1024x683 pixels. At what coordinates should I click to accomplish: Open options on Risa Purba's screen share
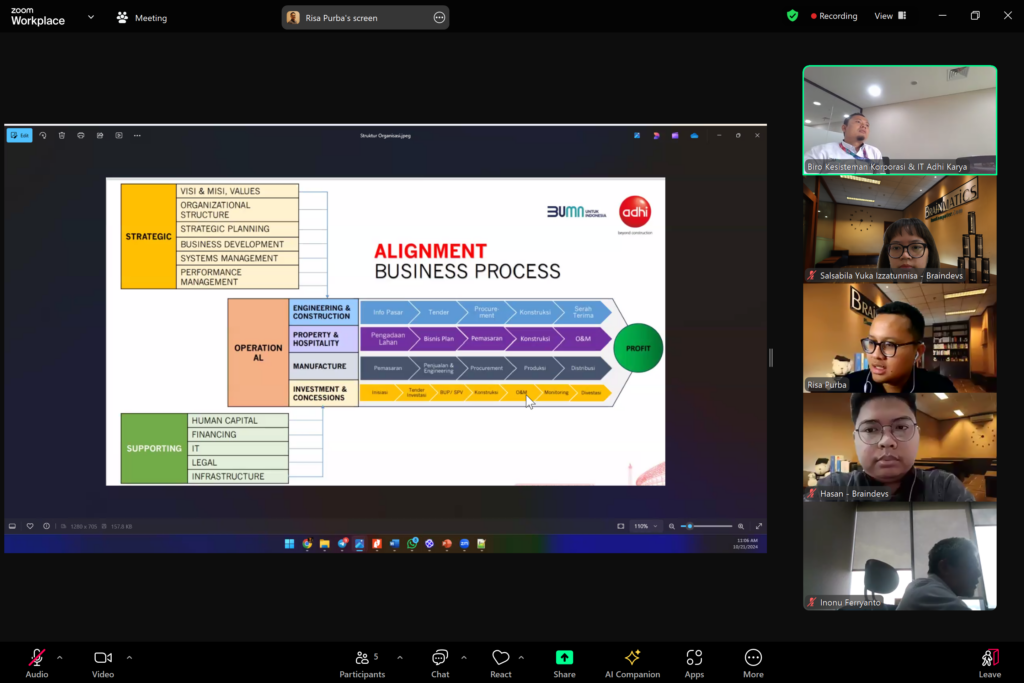coord(439,17)
